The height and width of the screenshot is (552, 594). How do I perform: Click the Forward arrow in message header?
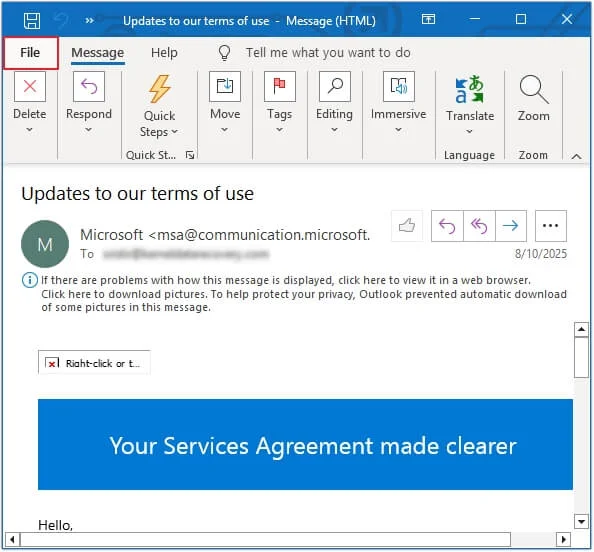pos(511,226)
